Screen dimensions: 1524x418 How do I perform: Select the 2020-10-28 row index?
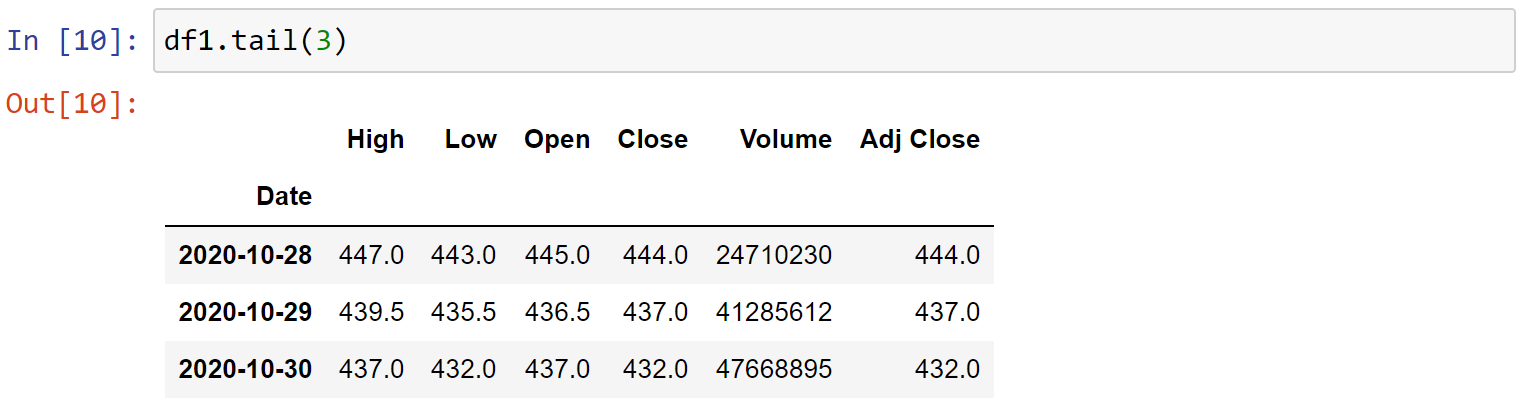(245, 255)
